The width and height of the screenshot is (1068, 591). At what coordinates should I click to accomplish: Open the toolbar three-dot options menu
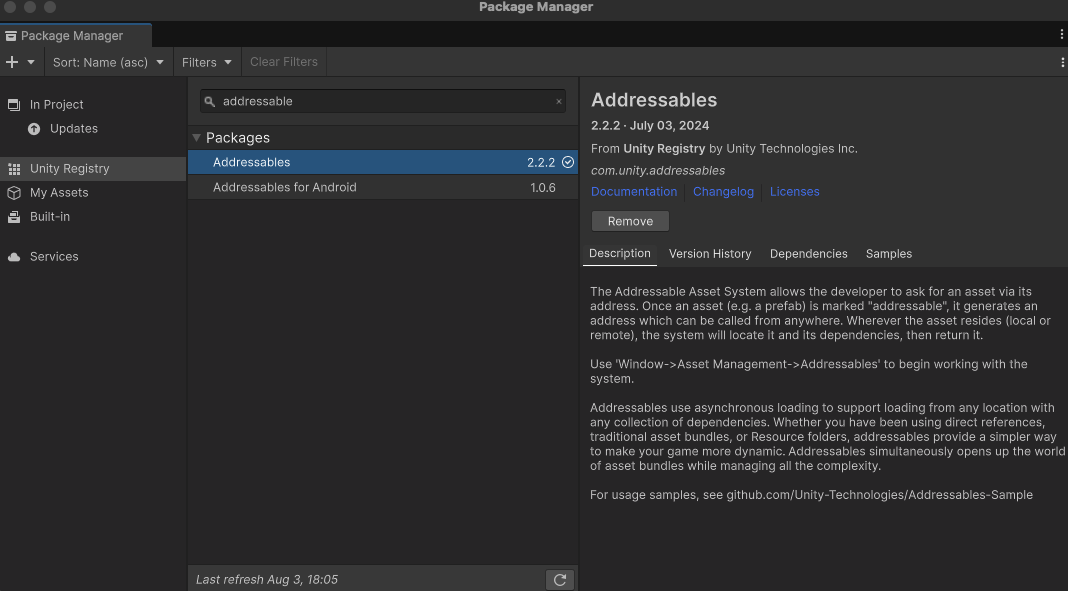(1062, 62)
